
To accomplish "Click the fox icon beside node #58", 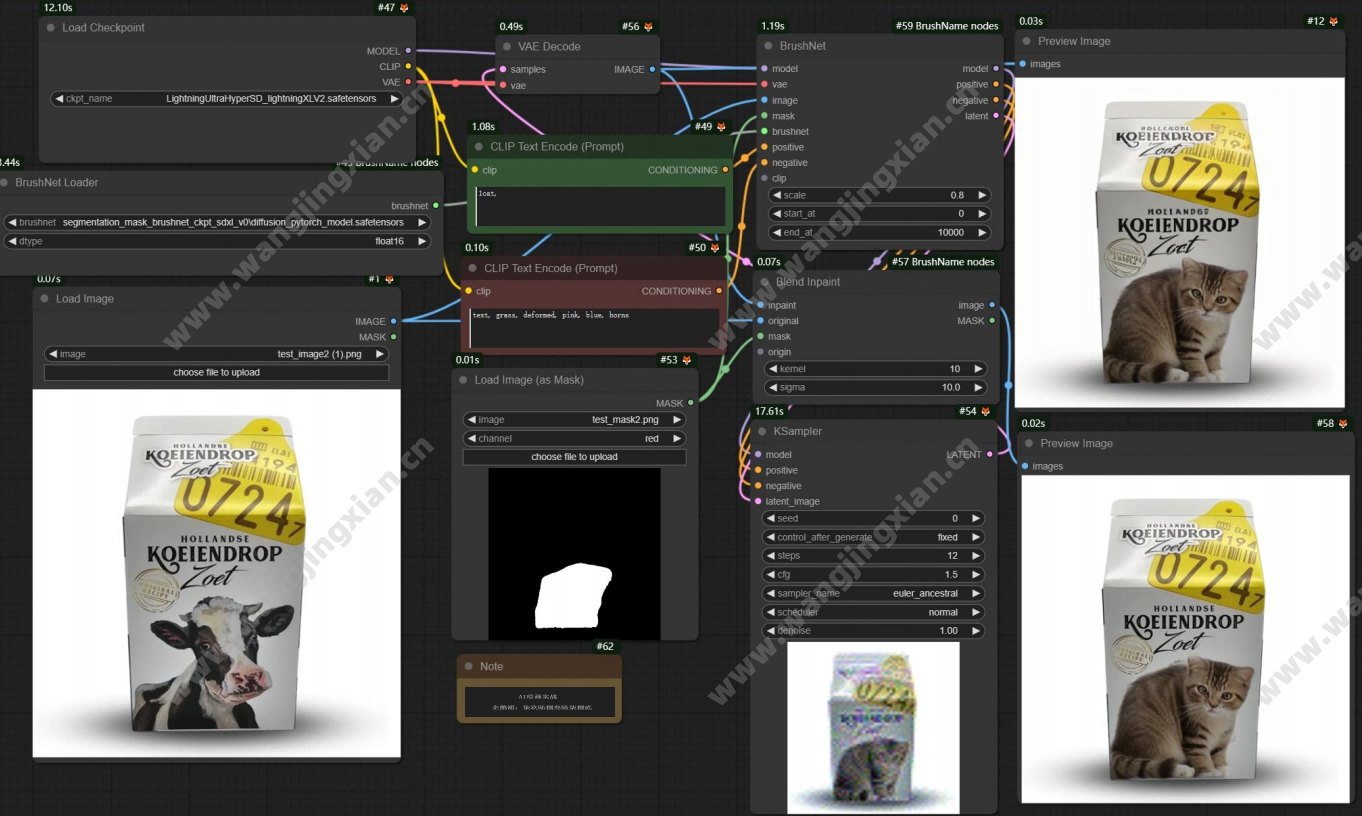I will point(1342,424).
